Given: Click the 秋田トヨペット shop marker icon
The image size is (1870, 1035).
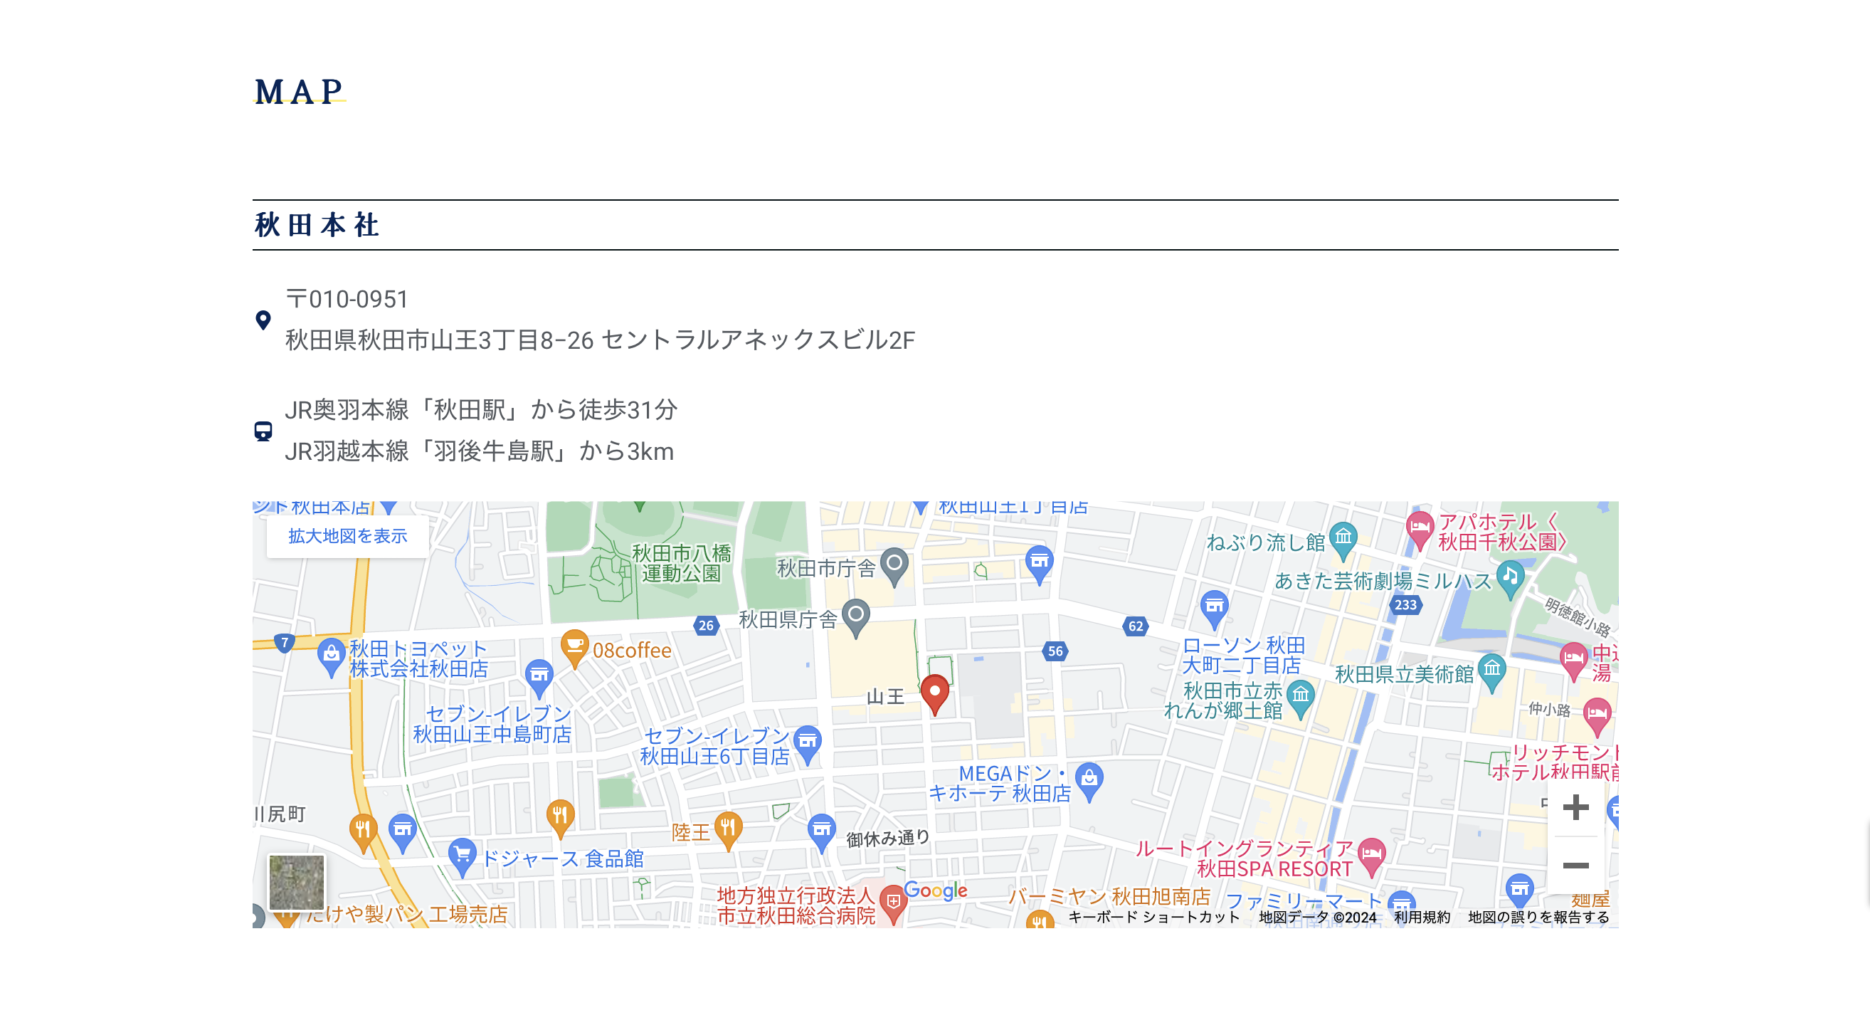Looking at the screenshot, I should click(331, 657).
